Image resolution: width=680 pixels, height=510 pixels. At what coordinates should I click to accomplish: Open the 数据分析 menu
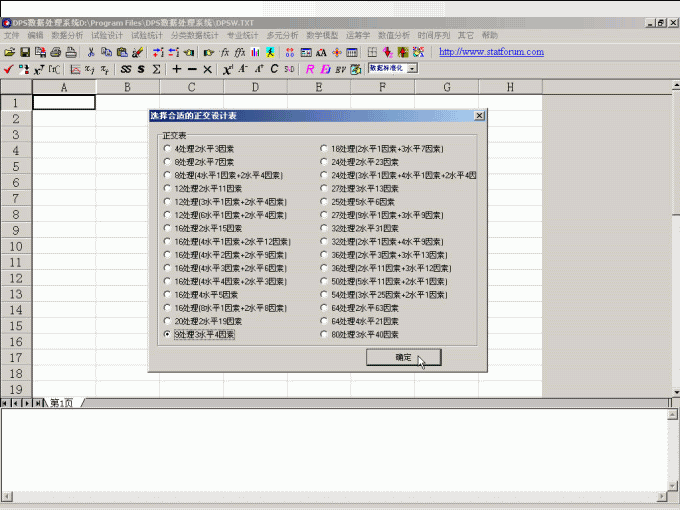[67, 35]
